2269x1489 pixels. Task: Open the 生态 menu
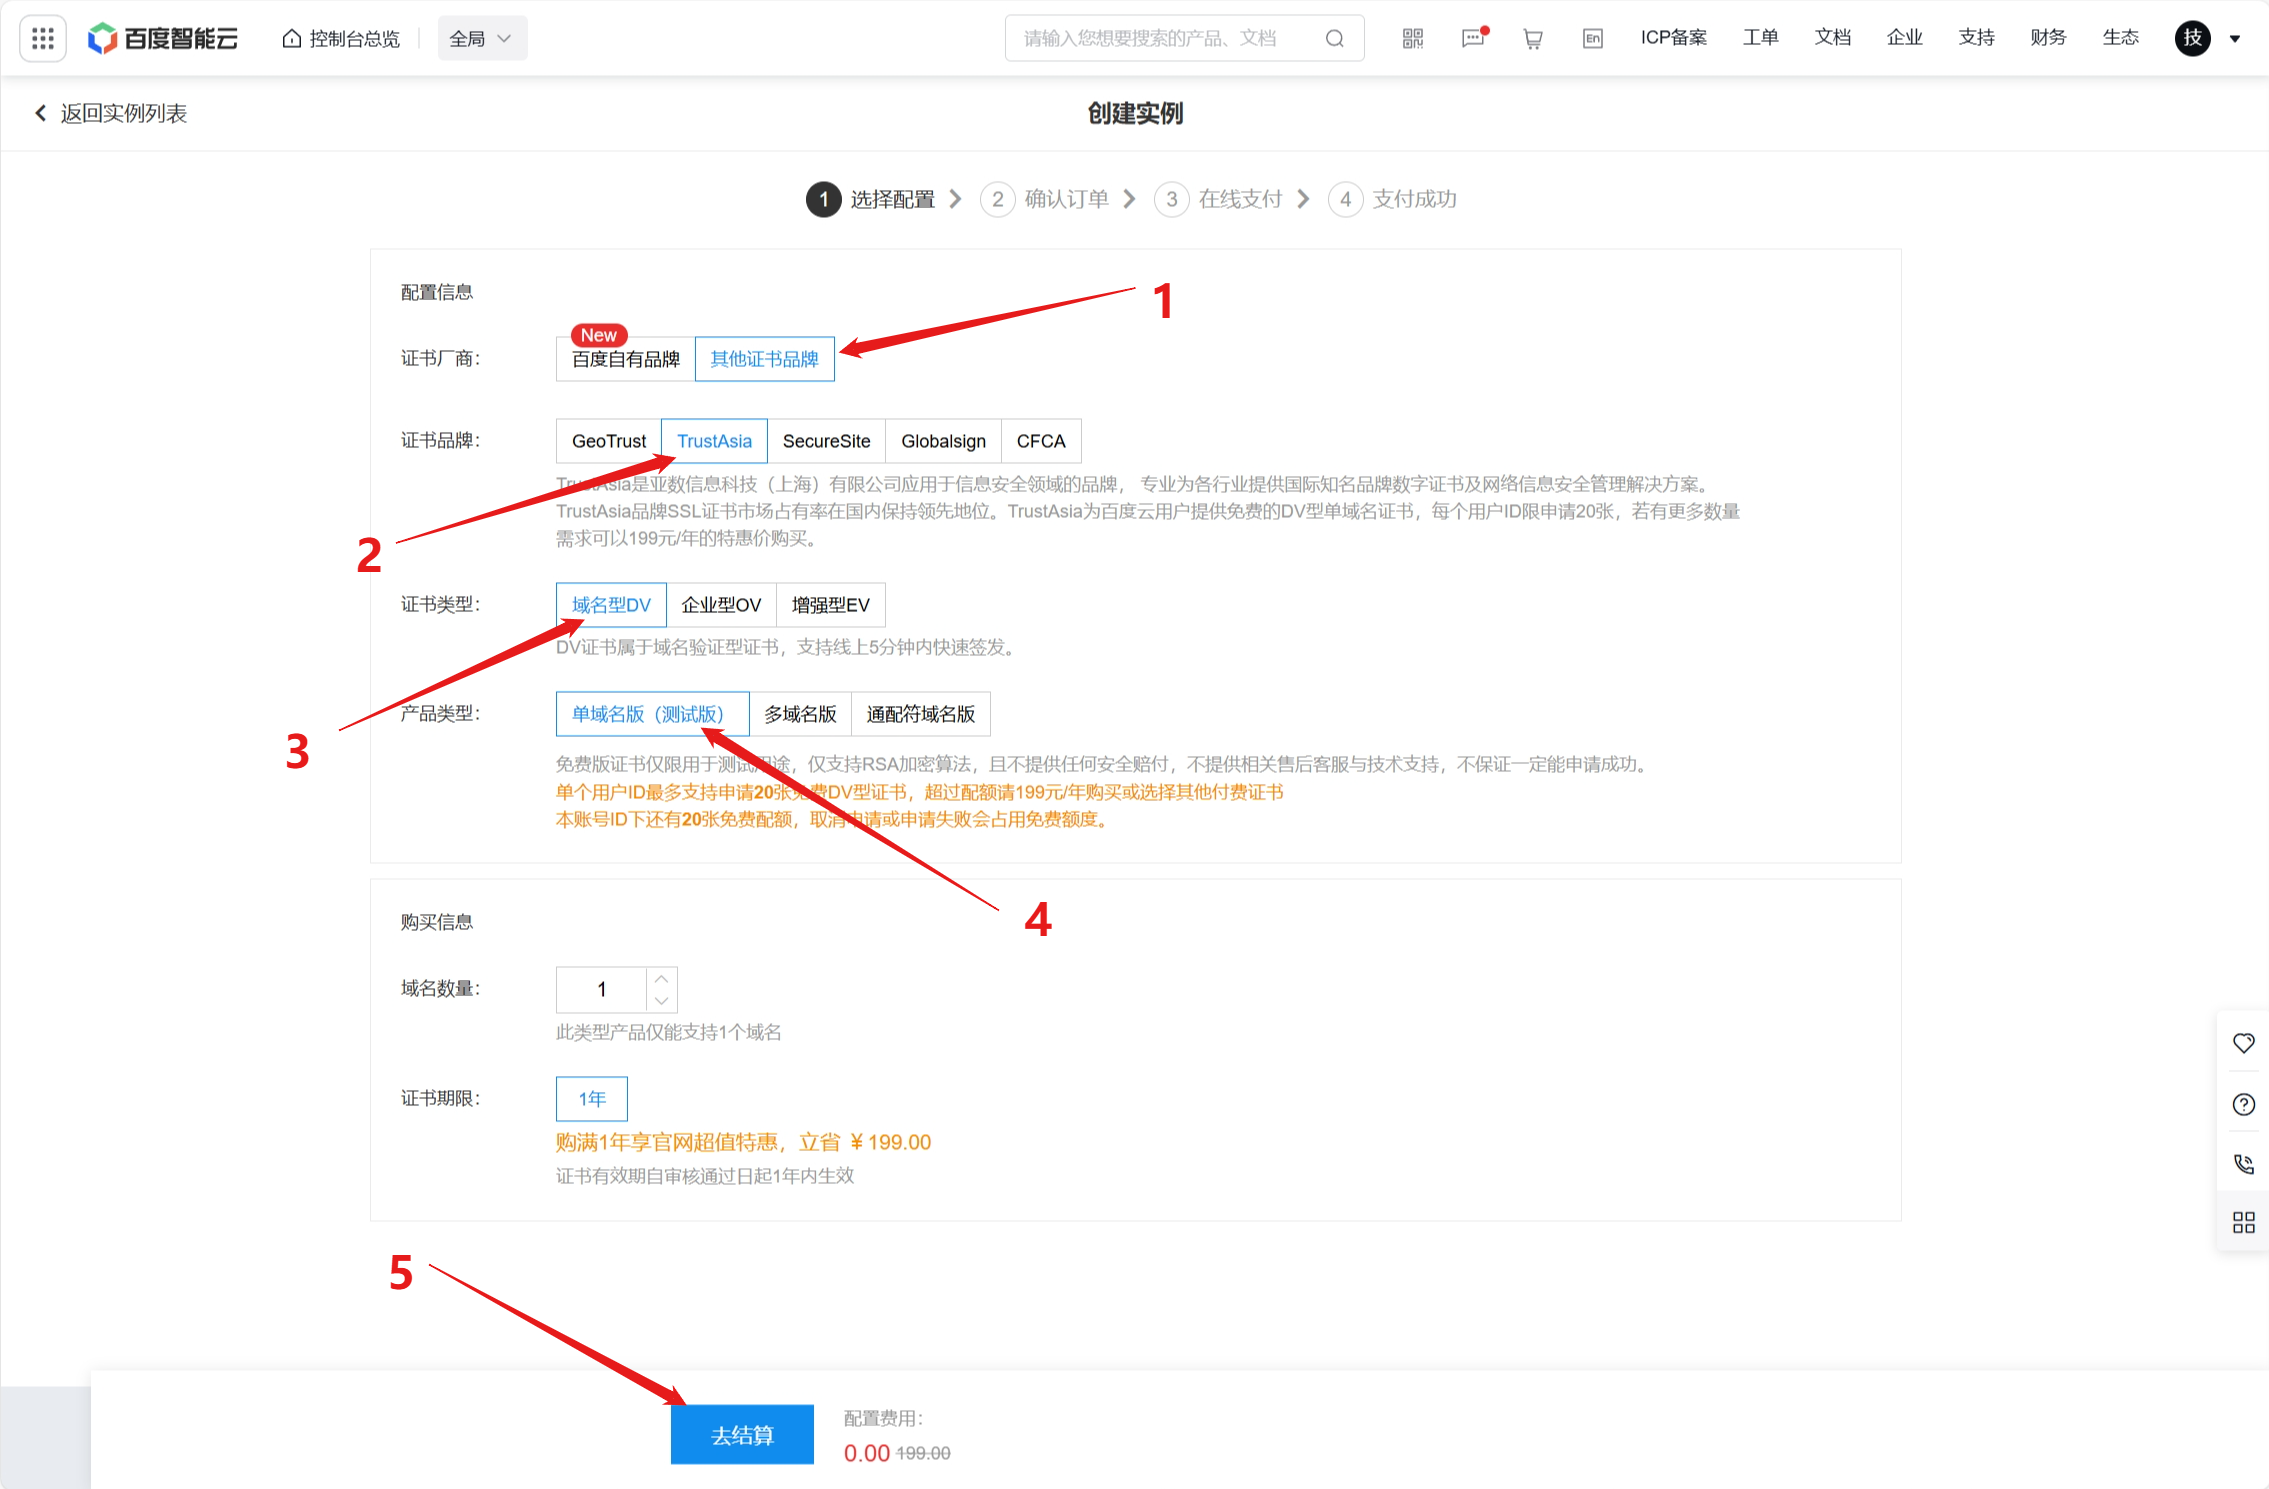click(x=2120, y=38)
